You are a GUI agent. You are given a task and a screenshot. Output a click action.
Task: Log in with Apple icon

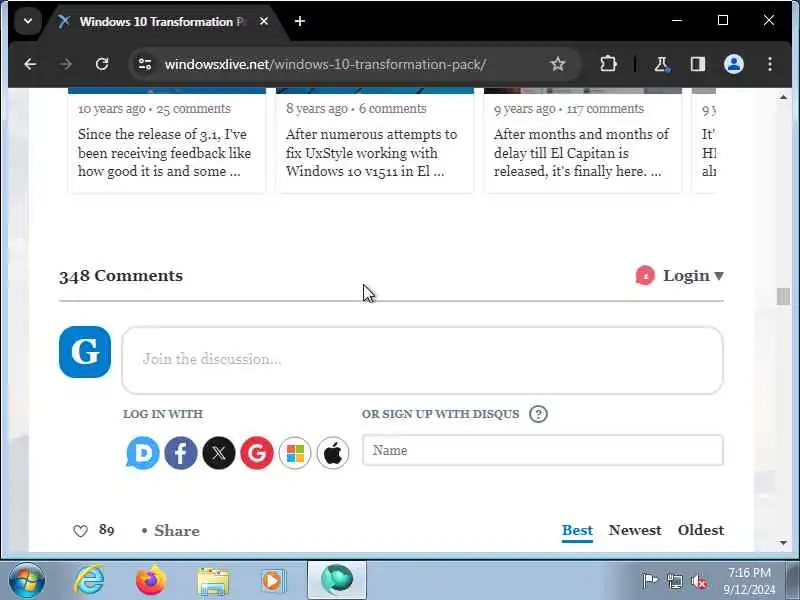point(333,453)
